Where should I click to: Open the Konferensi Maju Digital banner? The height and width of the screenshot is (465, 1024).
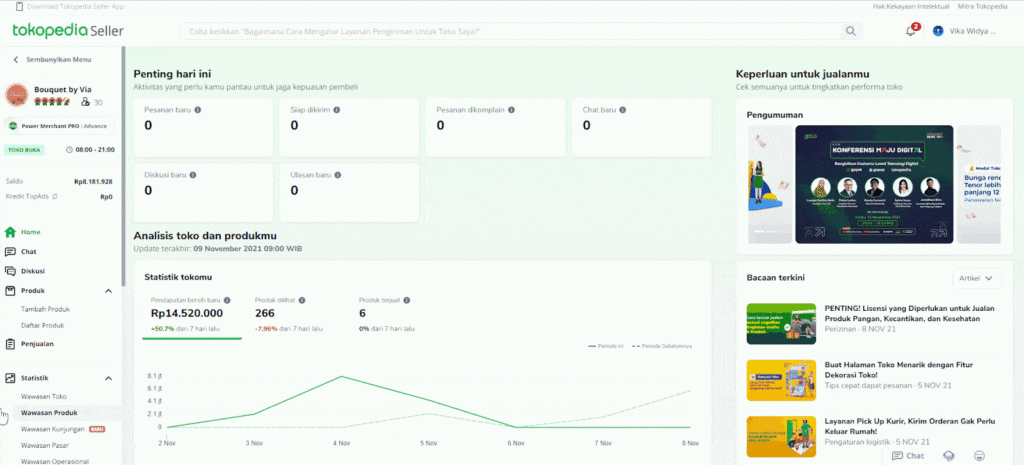click(874, 184)
